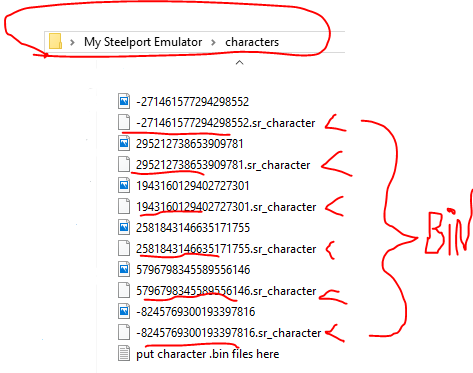Open My Steelport Emulator breadcrumb
Viewport: 473px width, 373px height.
[x=143, y=42]
